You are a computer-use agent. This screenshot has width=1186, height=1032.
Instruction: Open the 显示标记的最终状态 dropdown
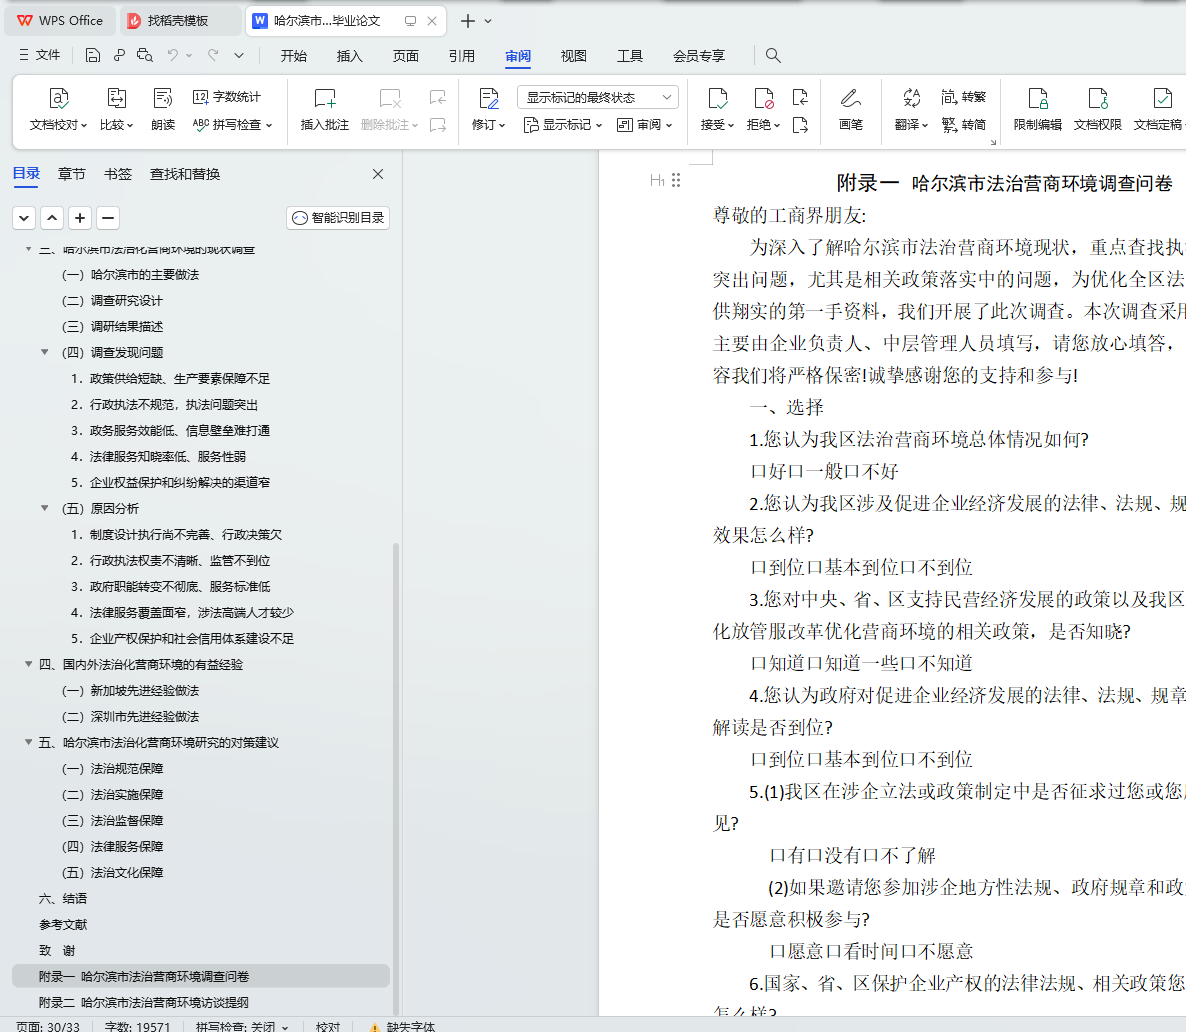point(598,97)
